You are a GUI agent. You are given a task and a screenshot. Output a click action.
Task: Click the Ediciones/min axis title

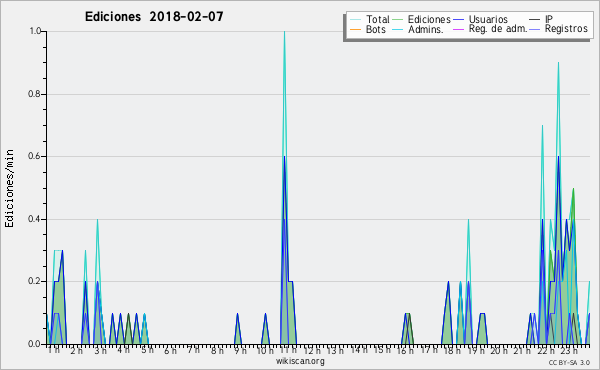9,188
